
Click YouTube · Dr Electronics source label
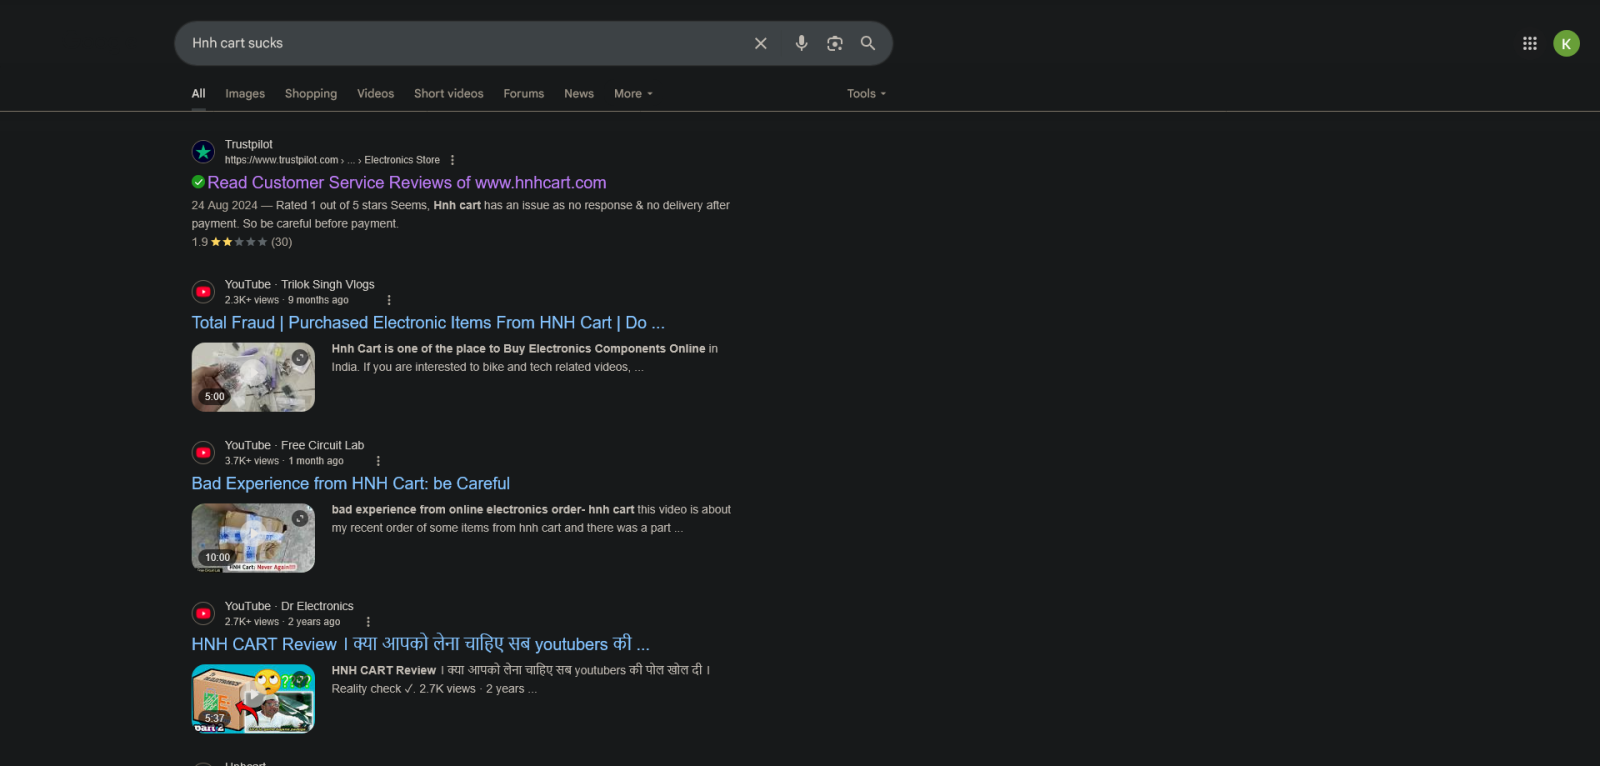tap(289, 607)
